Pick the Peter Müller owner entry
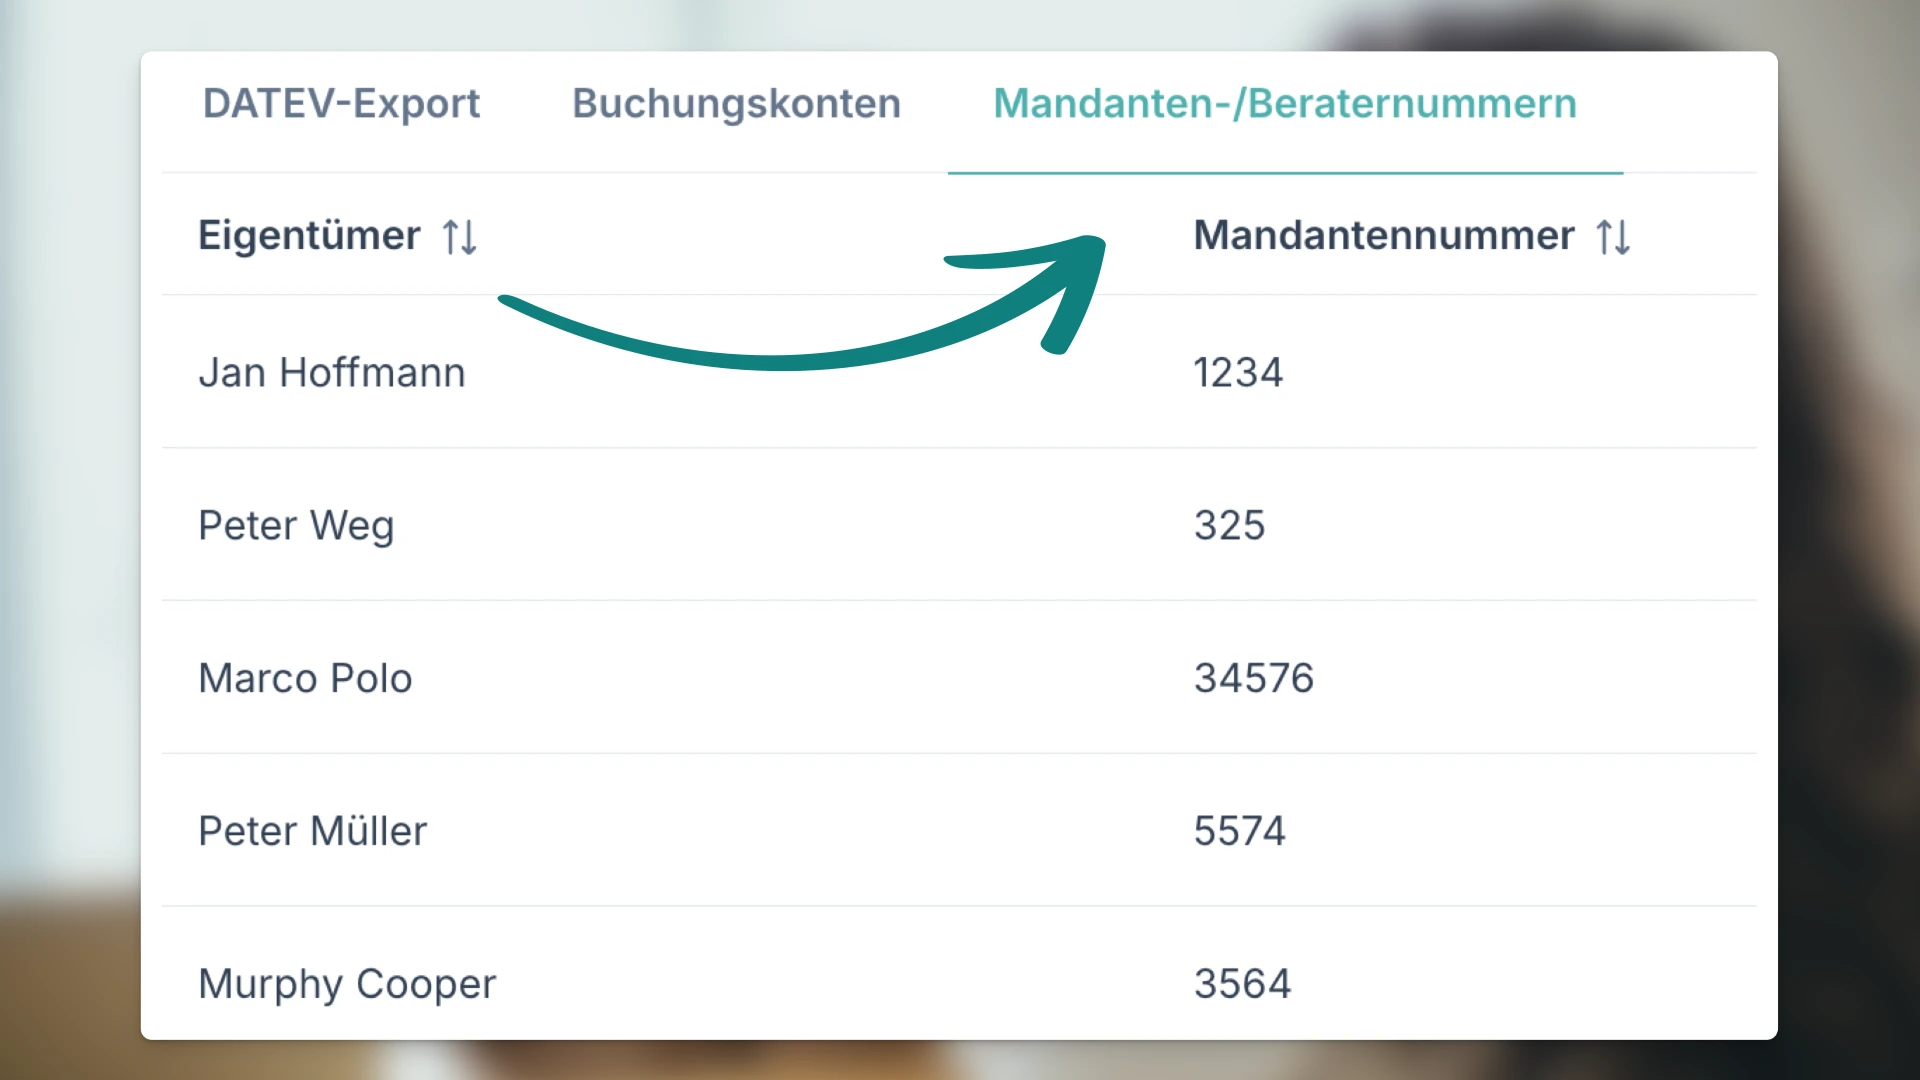Viewport: 1920px width, 1080px height. (x=312, y=832)
